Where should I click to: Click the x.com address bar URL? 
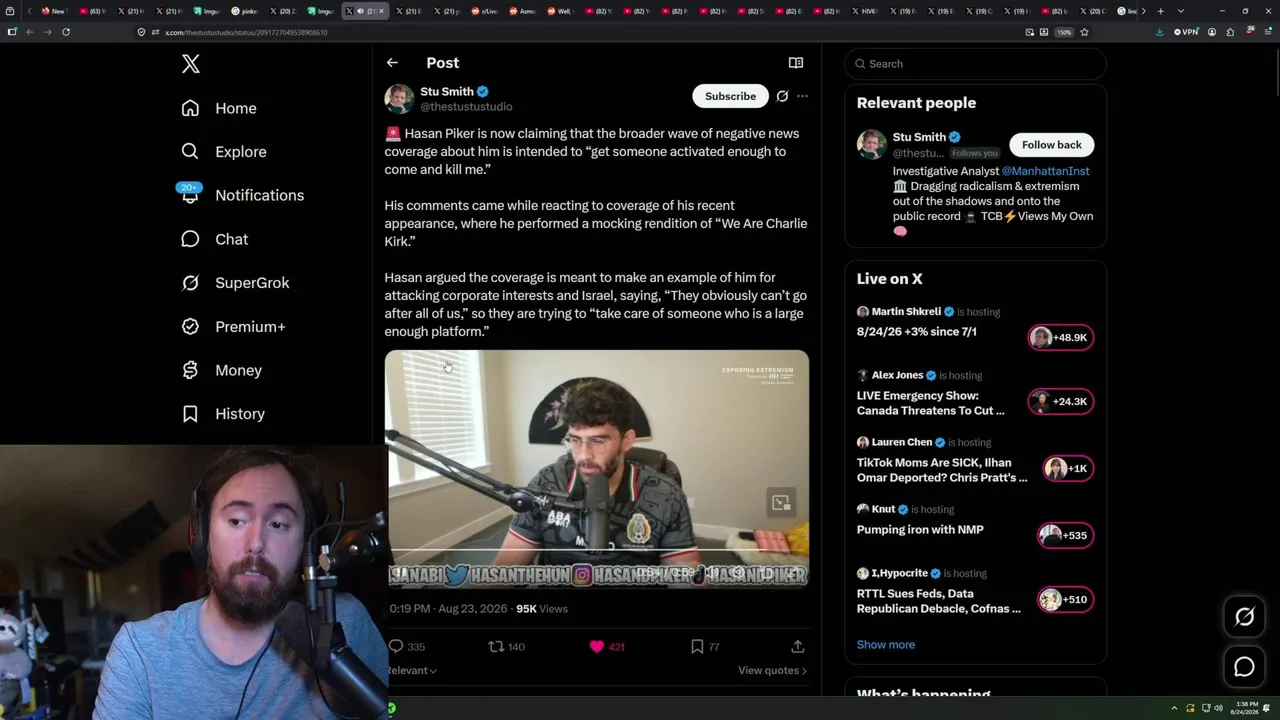[245, 32]
